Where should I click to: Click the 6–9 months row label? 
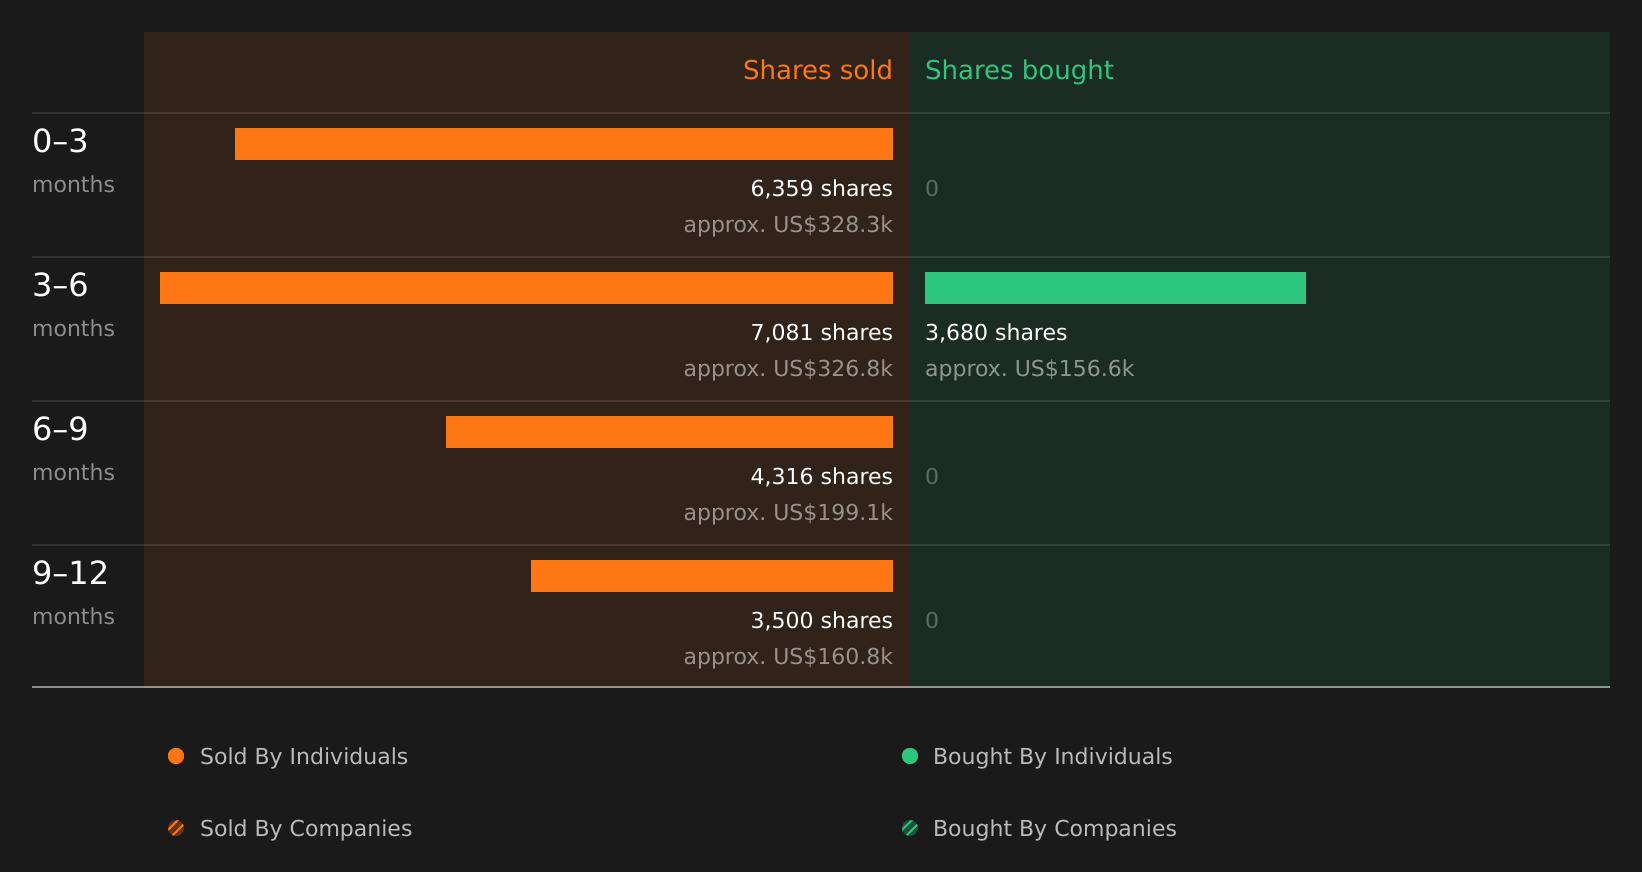coord(73,448)
